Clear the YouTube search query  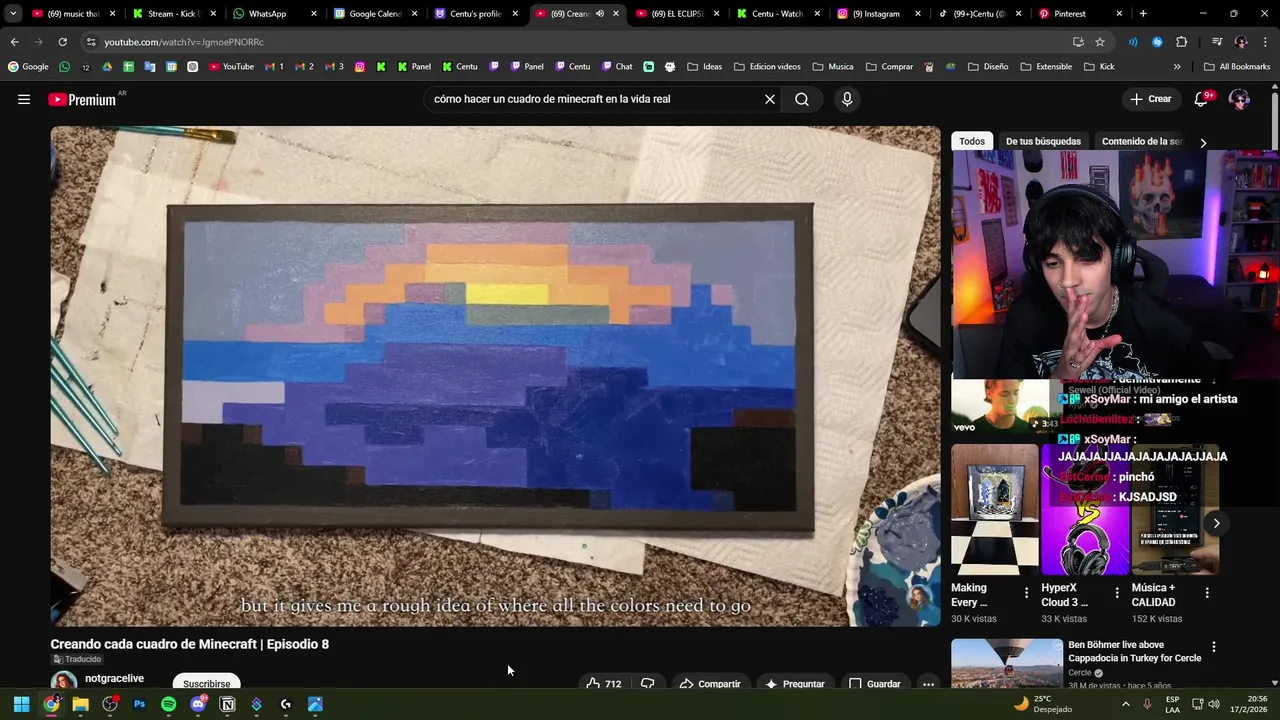770,99
